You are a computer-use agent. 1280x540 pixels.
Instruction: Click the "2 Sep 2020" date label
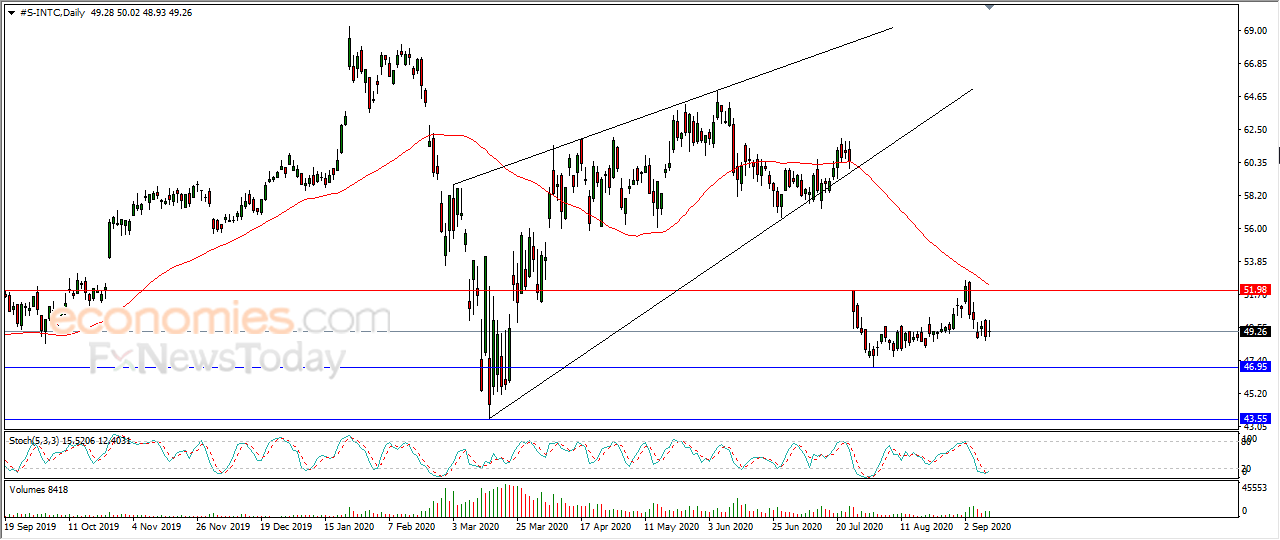pos(988,525)
